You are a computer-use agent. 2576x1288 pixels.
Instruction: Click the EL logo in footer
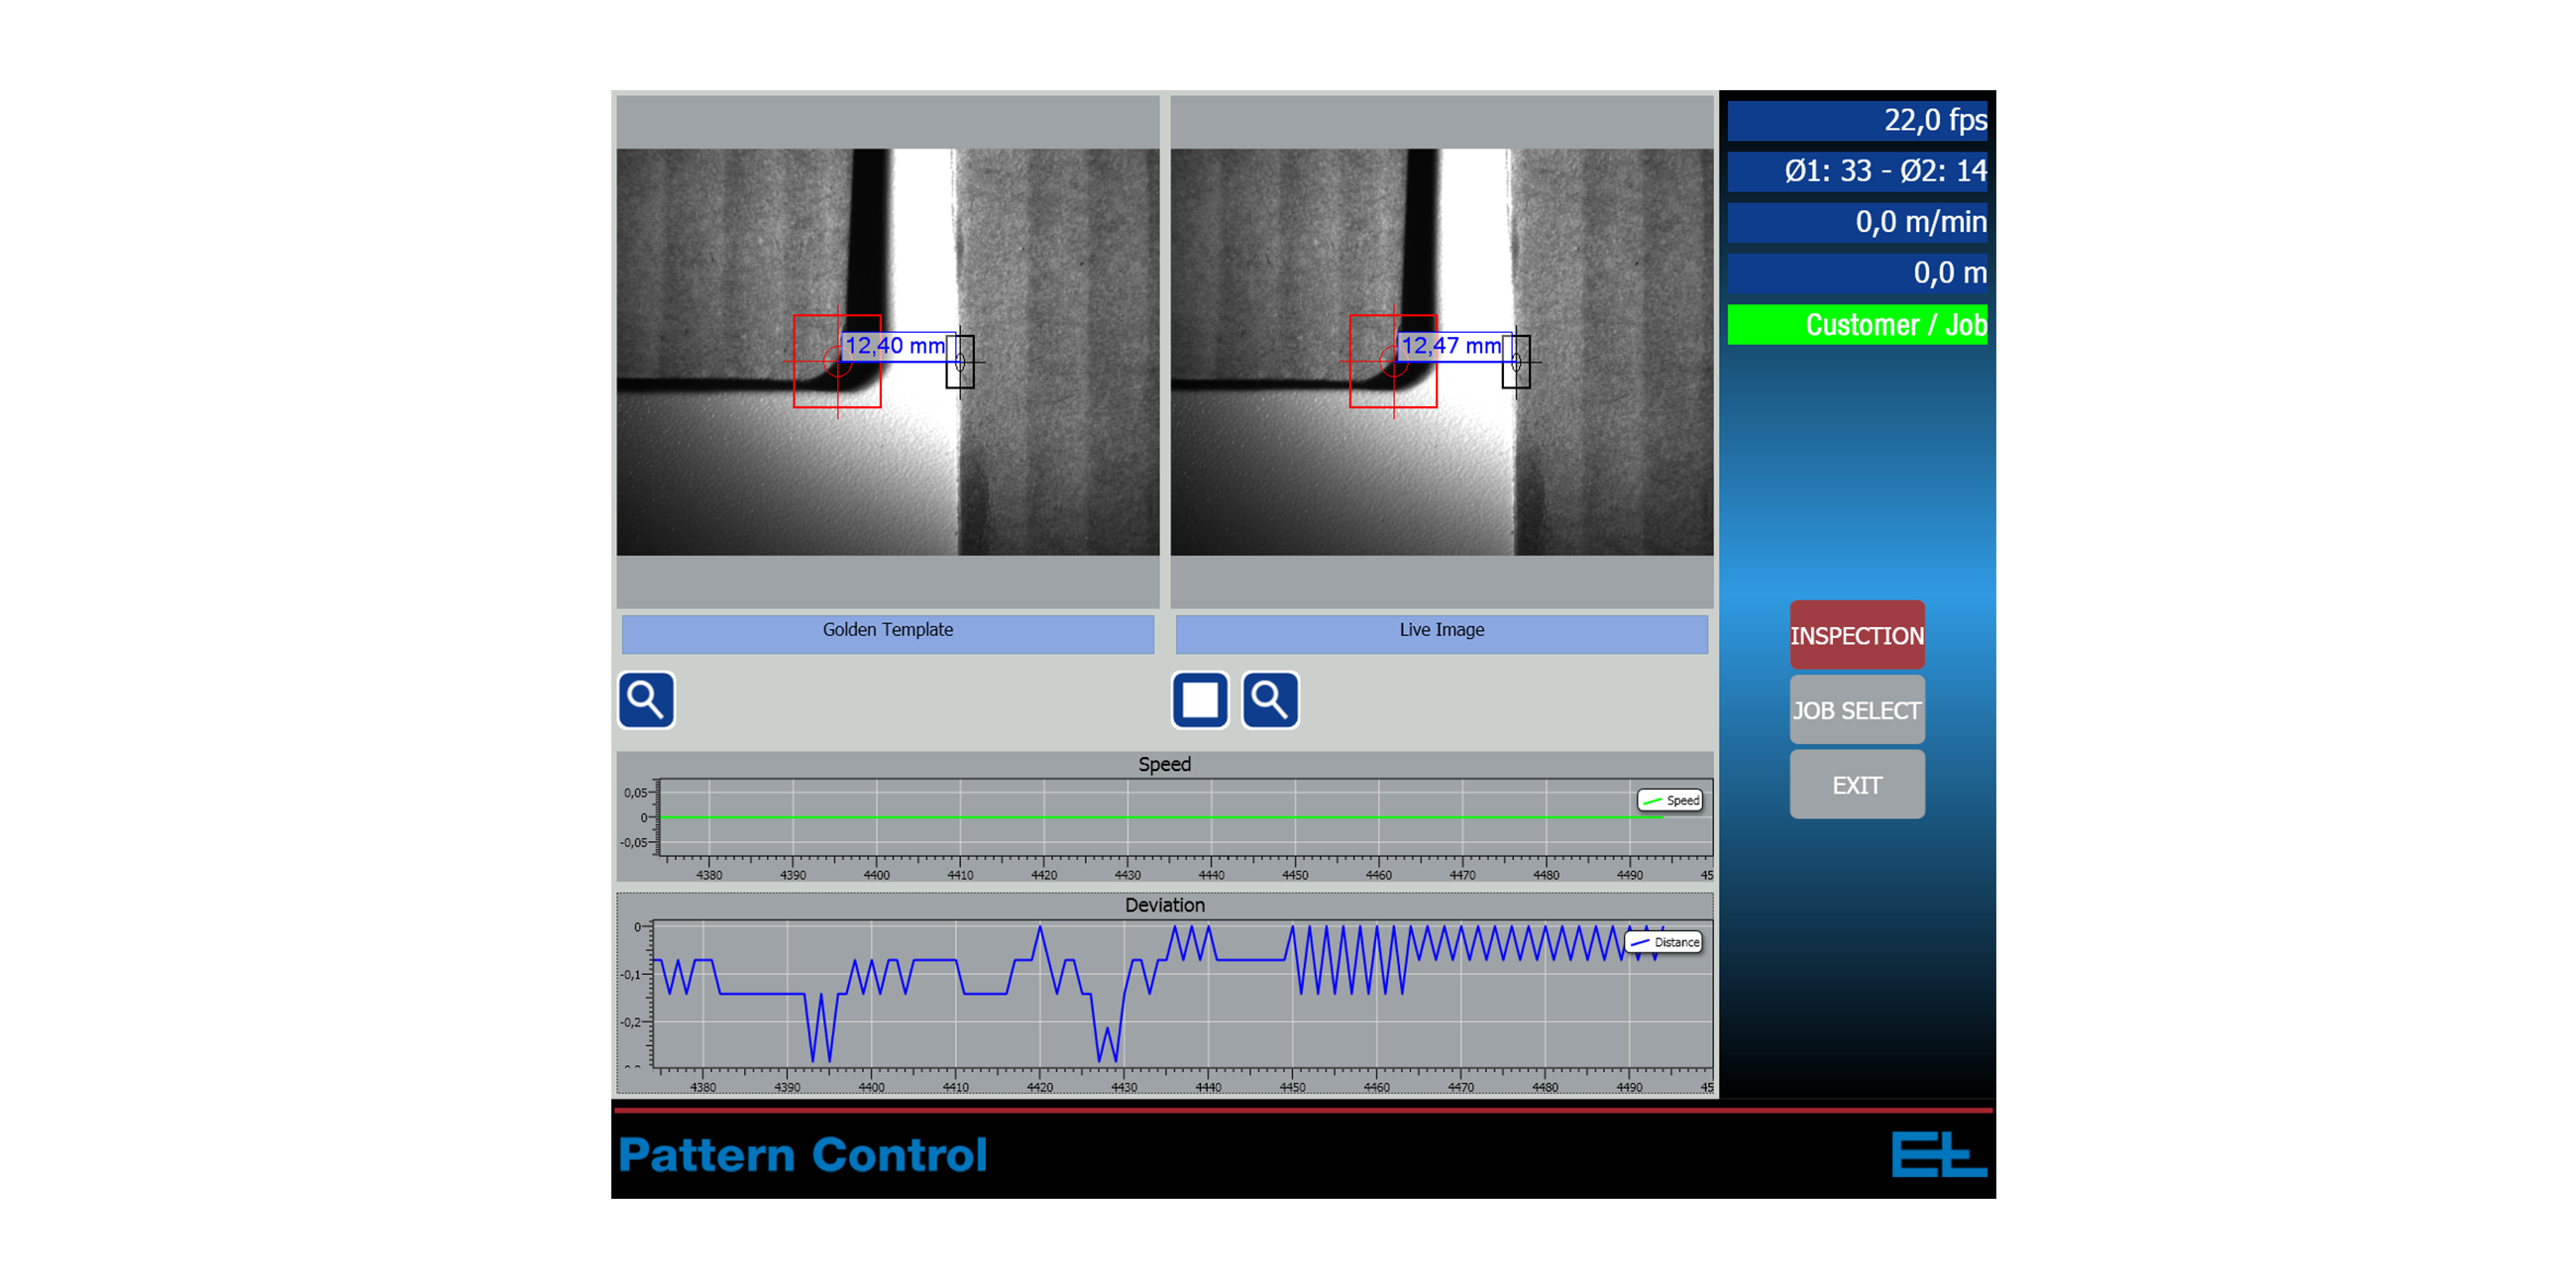pyautogui.click(x=1938, y=1154)
